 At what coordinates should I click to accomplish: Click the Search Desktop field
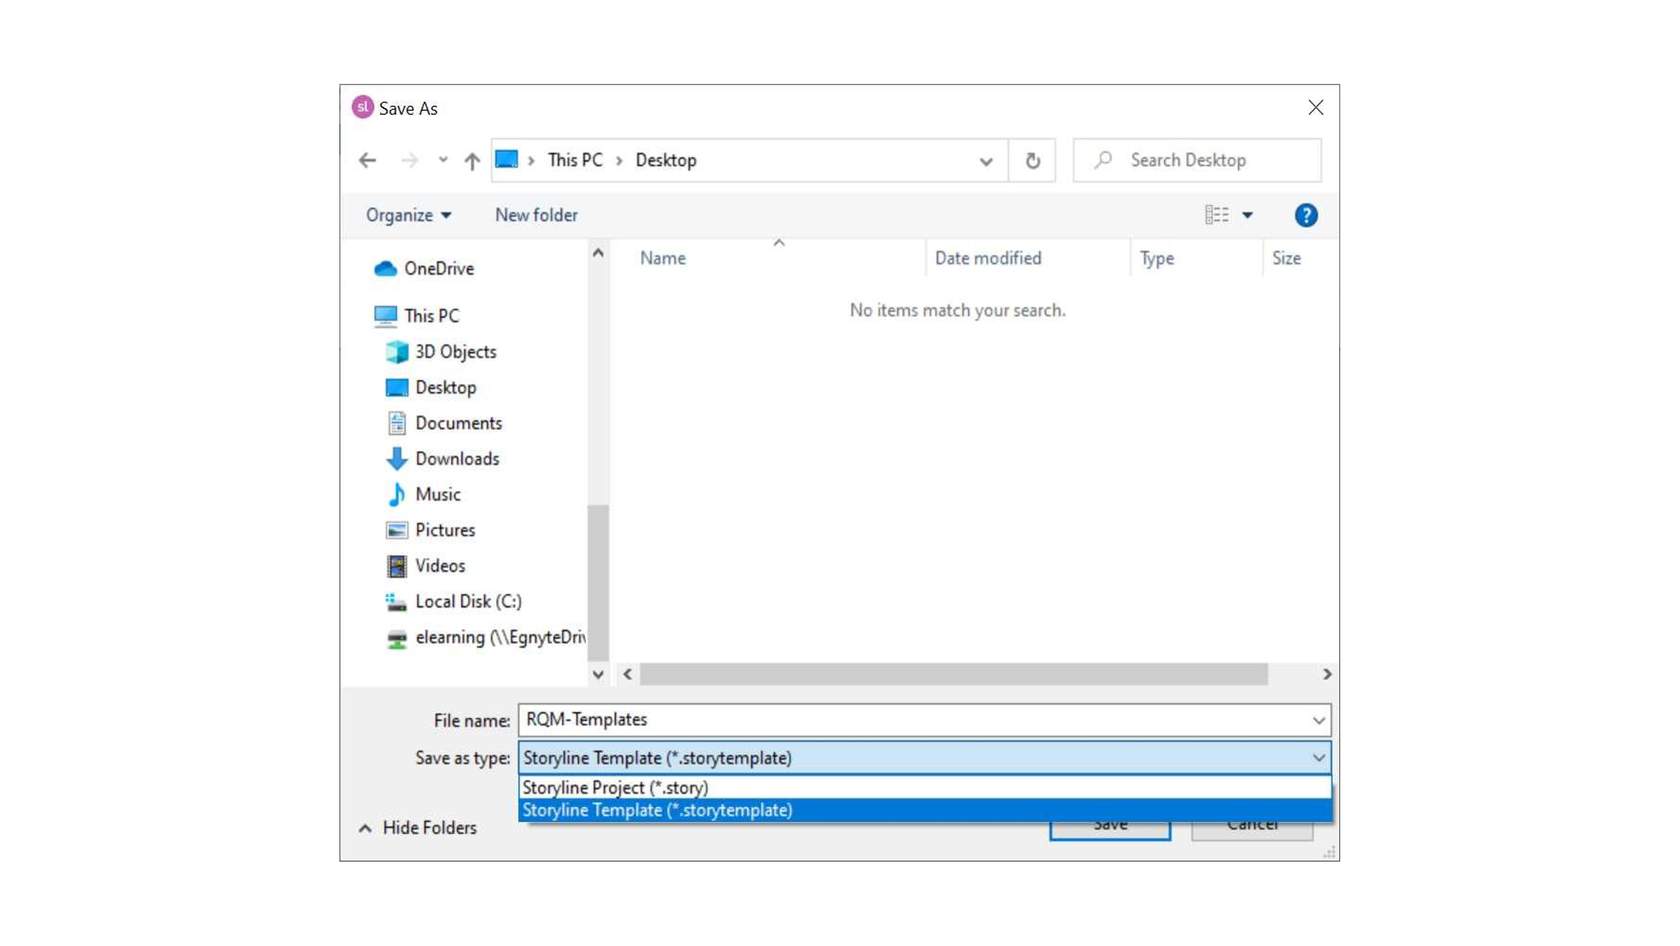pyautogui.click(x=1197, y=160)
